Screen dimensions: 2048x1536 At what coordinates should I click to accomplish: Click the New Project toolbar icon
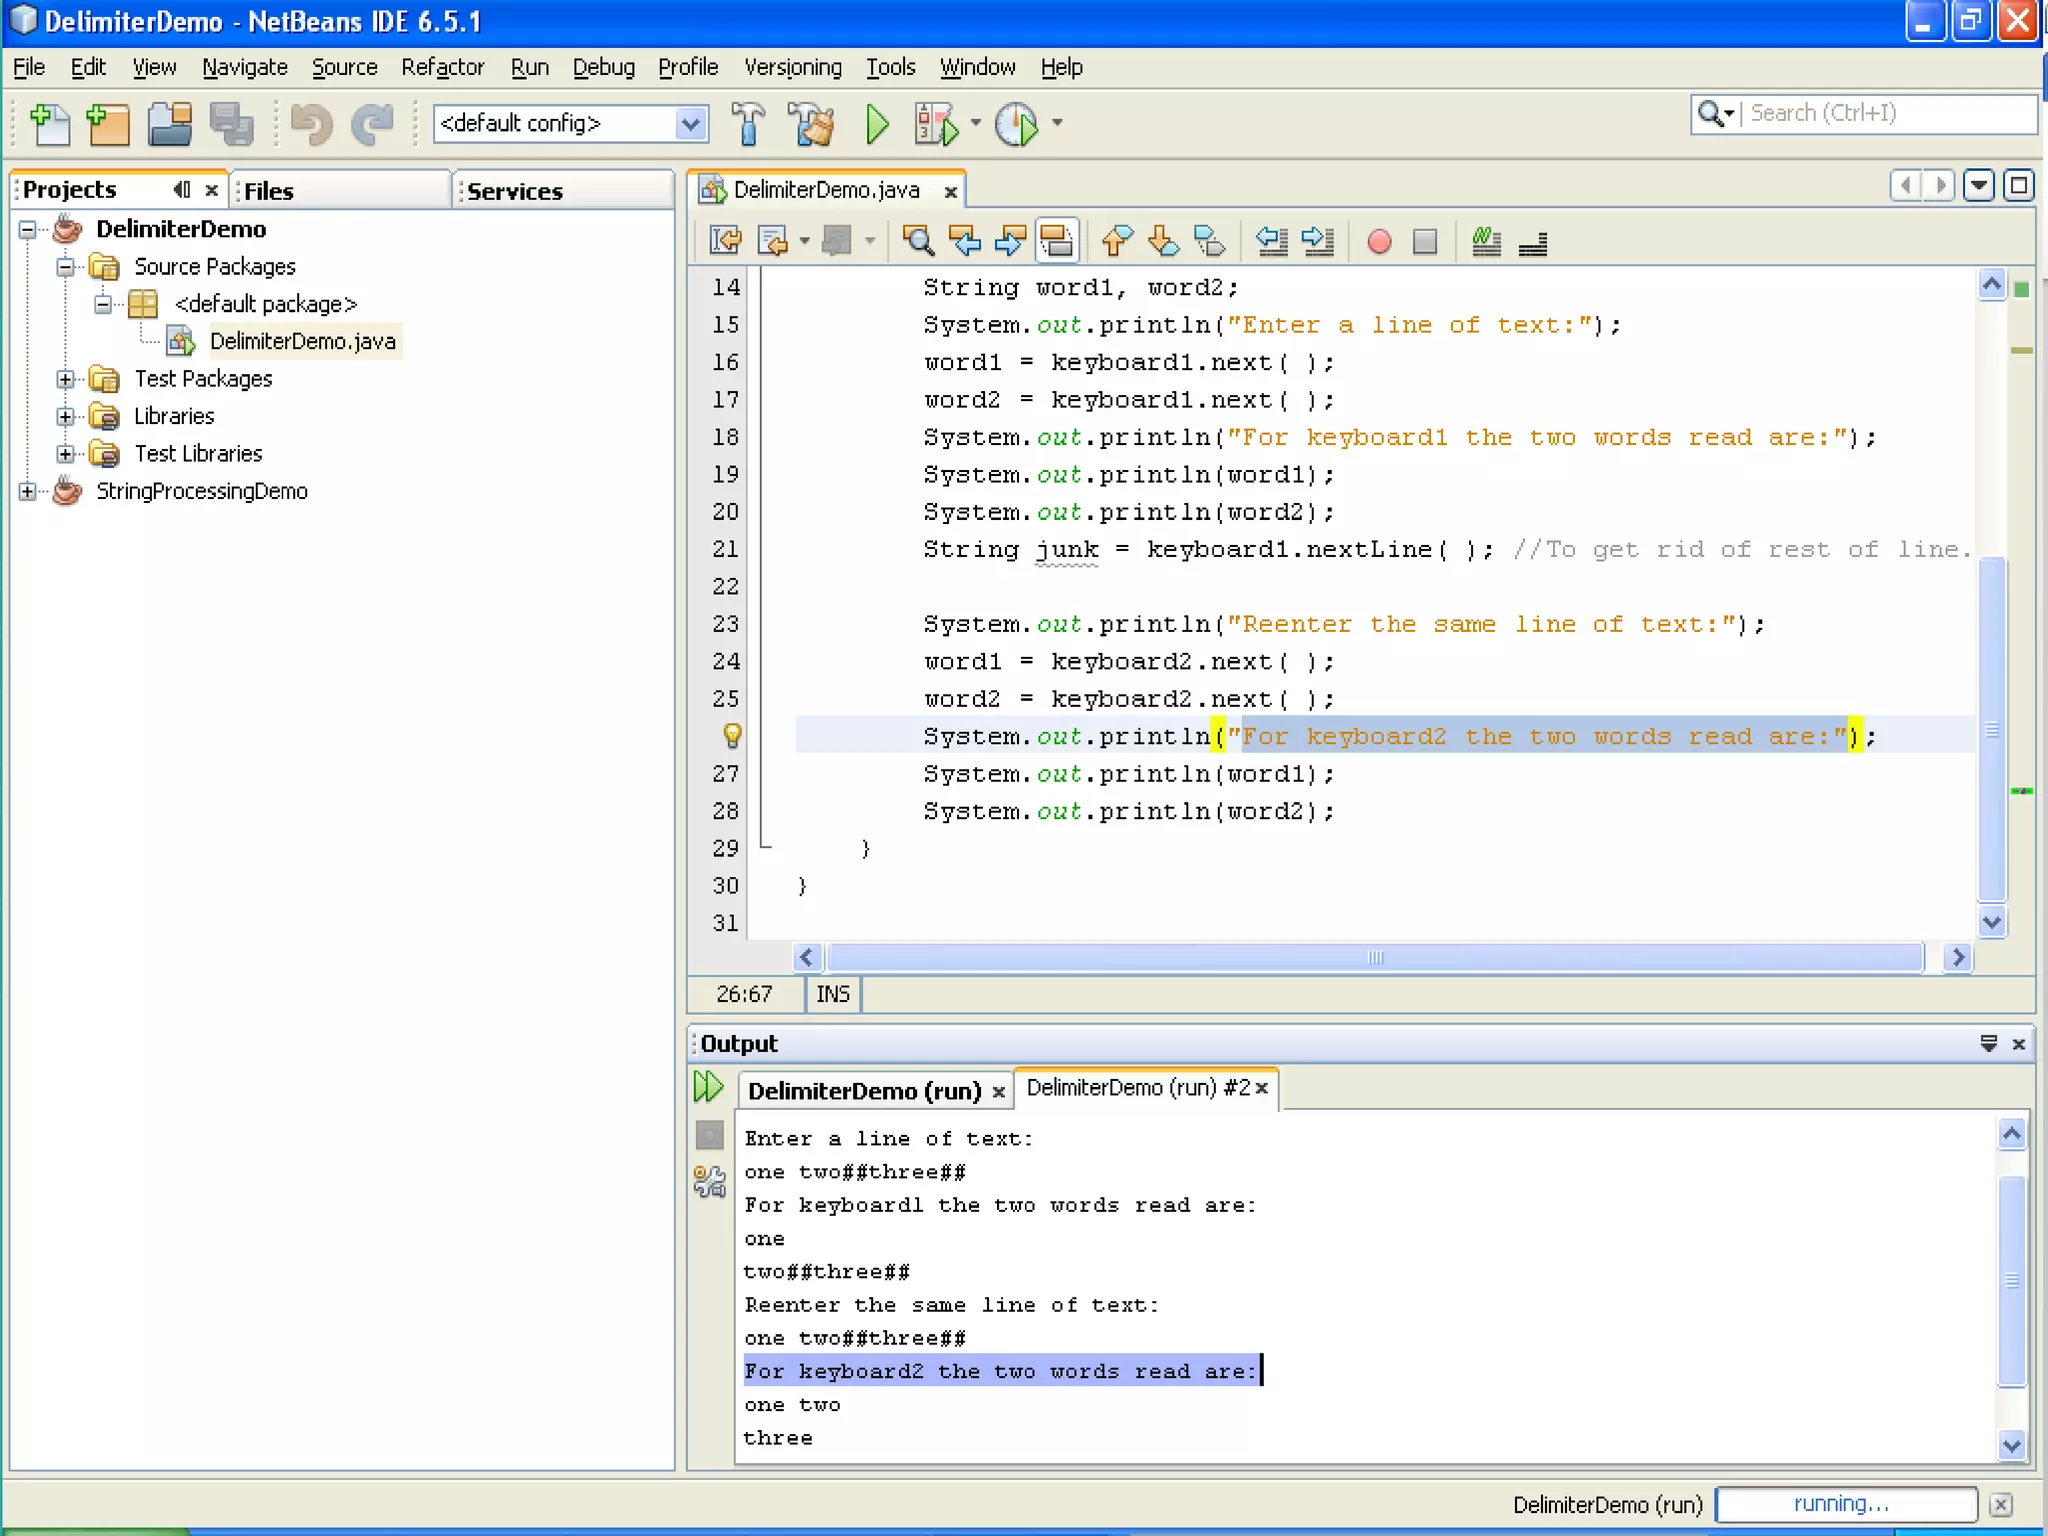108,124
